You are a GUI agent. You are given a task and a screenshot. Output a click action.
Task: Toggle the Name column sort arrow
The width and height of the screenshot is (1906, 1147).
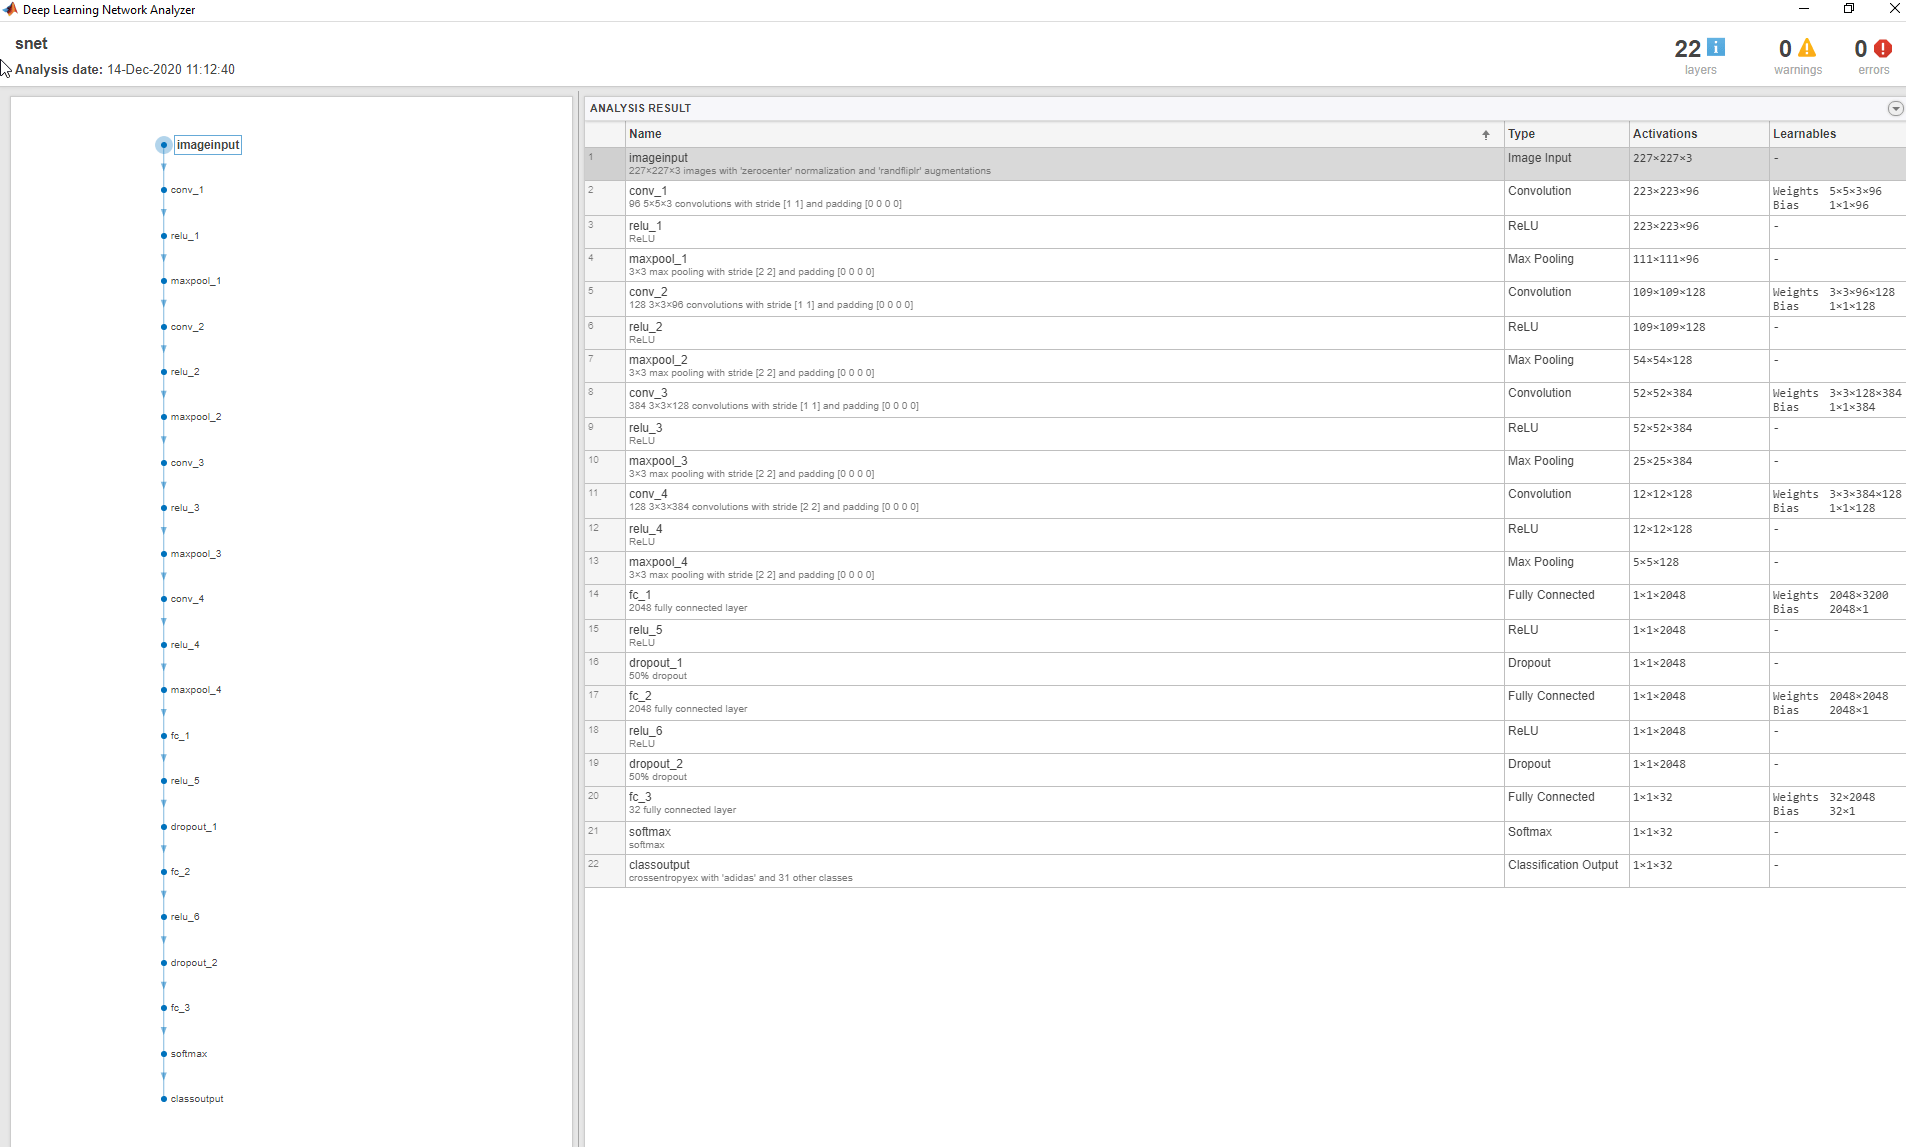click(1486, 135)
